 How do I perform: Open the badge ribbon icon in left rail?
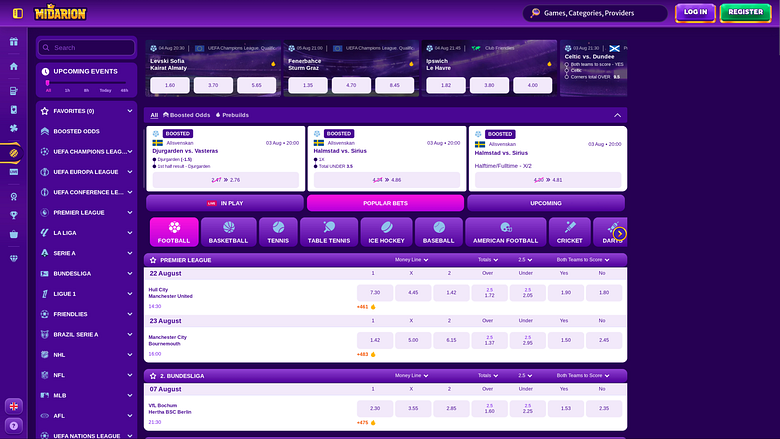coord(14,196)
